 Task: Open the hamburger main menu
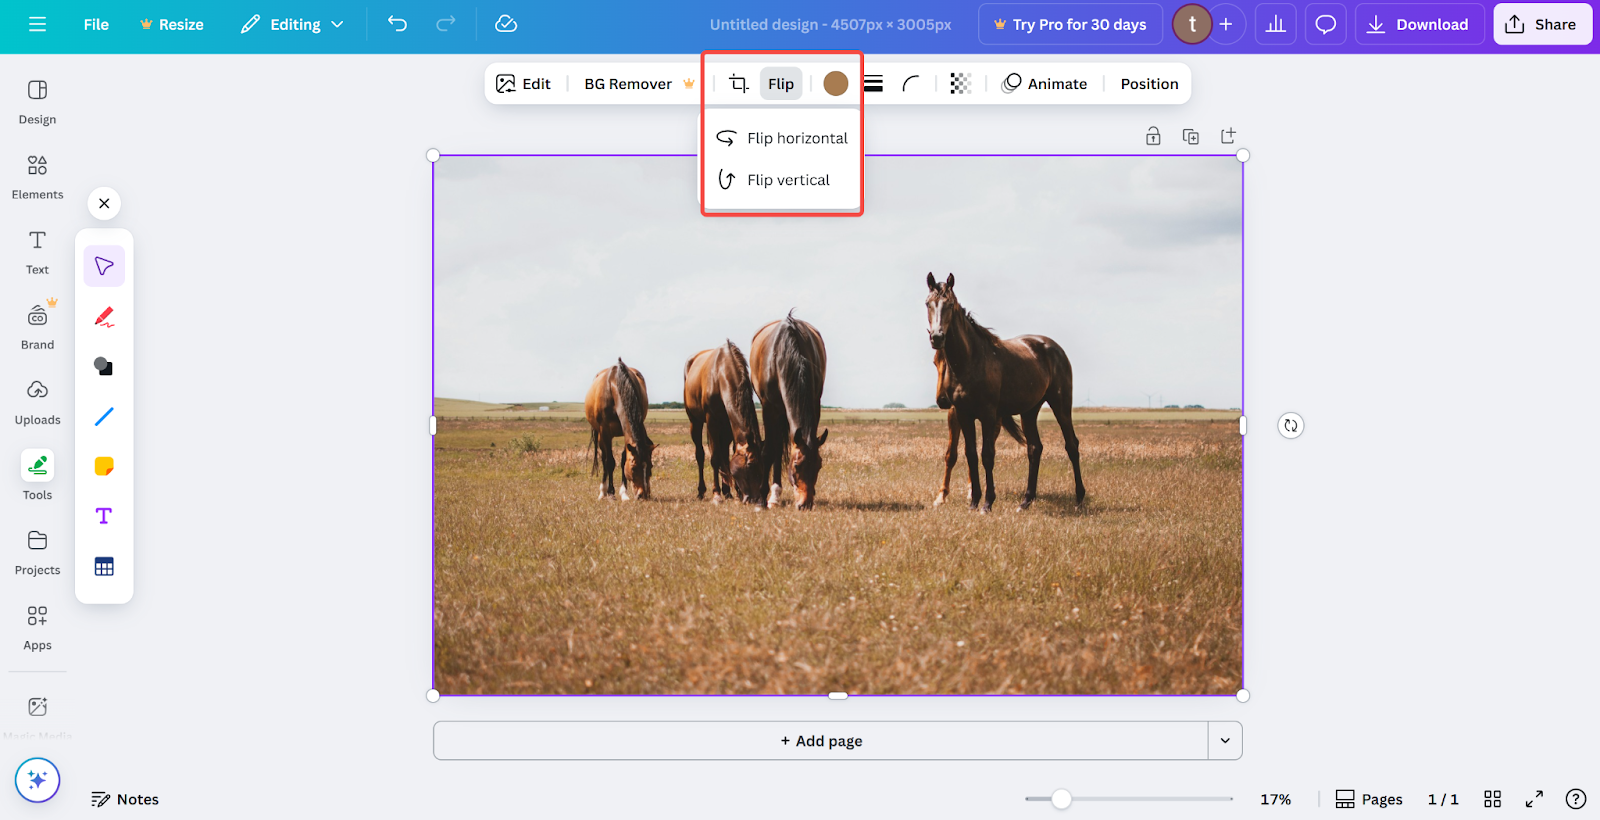37,24
